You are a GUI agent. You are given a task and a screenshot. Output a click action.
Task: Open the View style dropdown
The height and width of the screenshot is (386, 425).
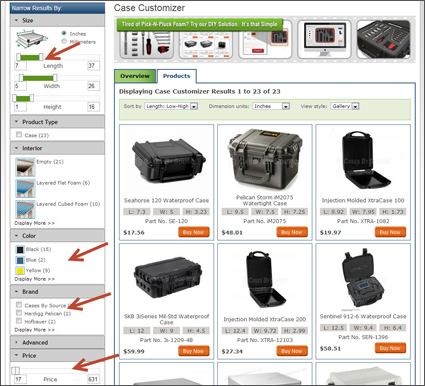345,106
